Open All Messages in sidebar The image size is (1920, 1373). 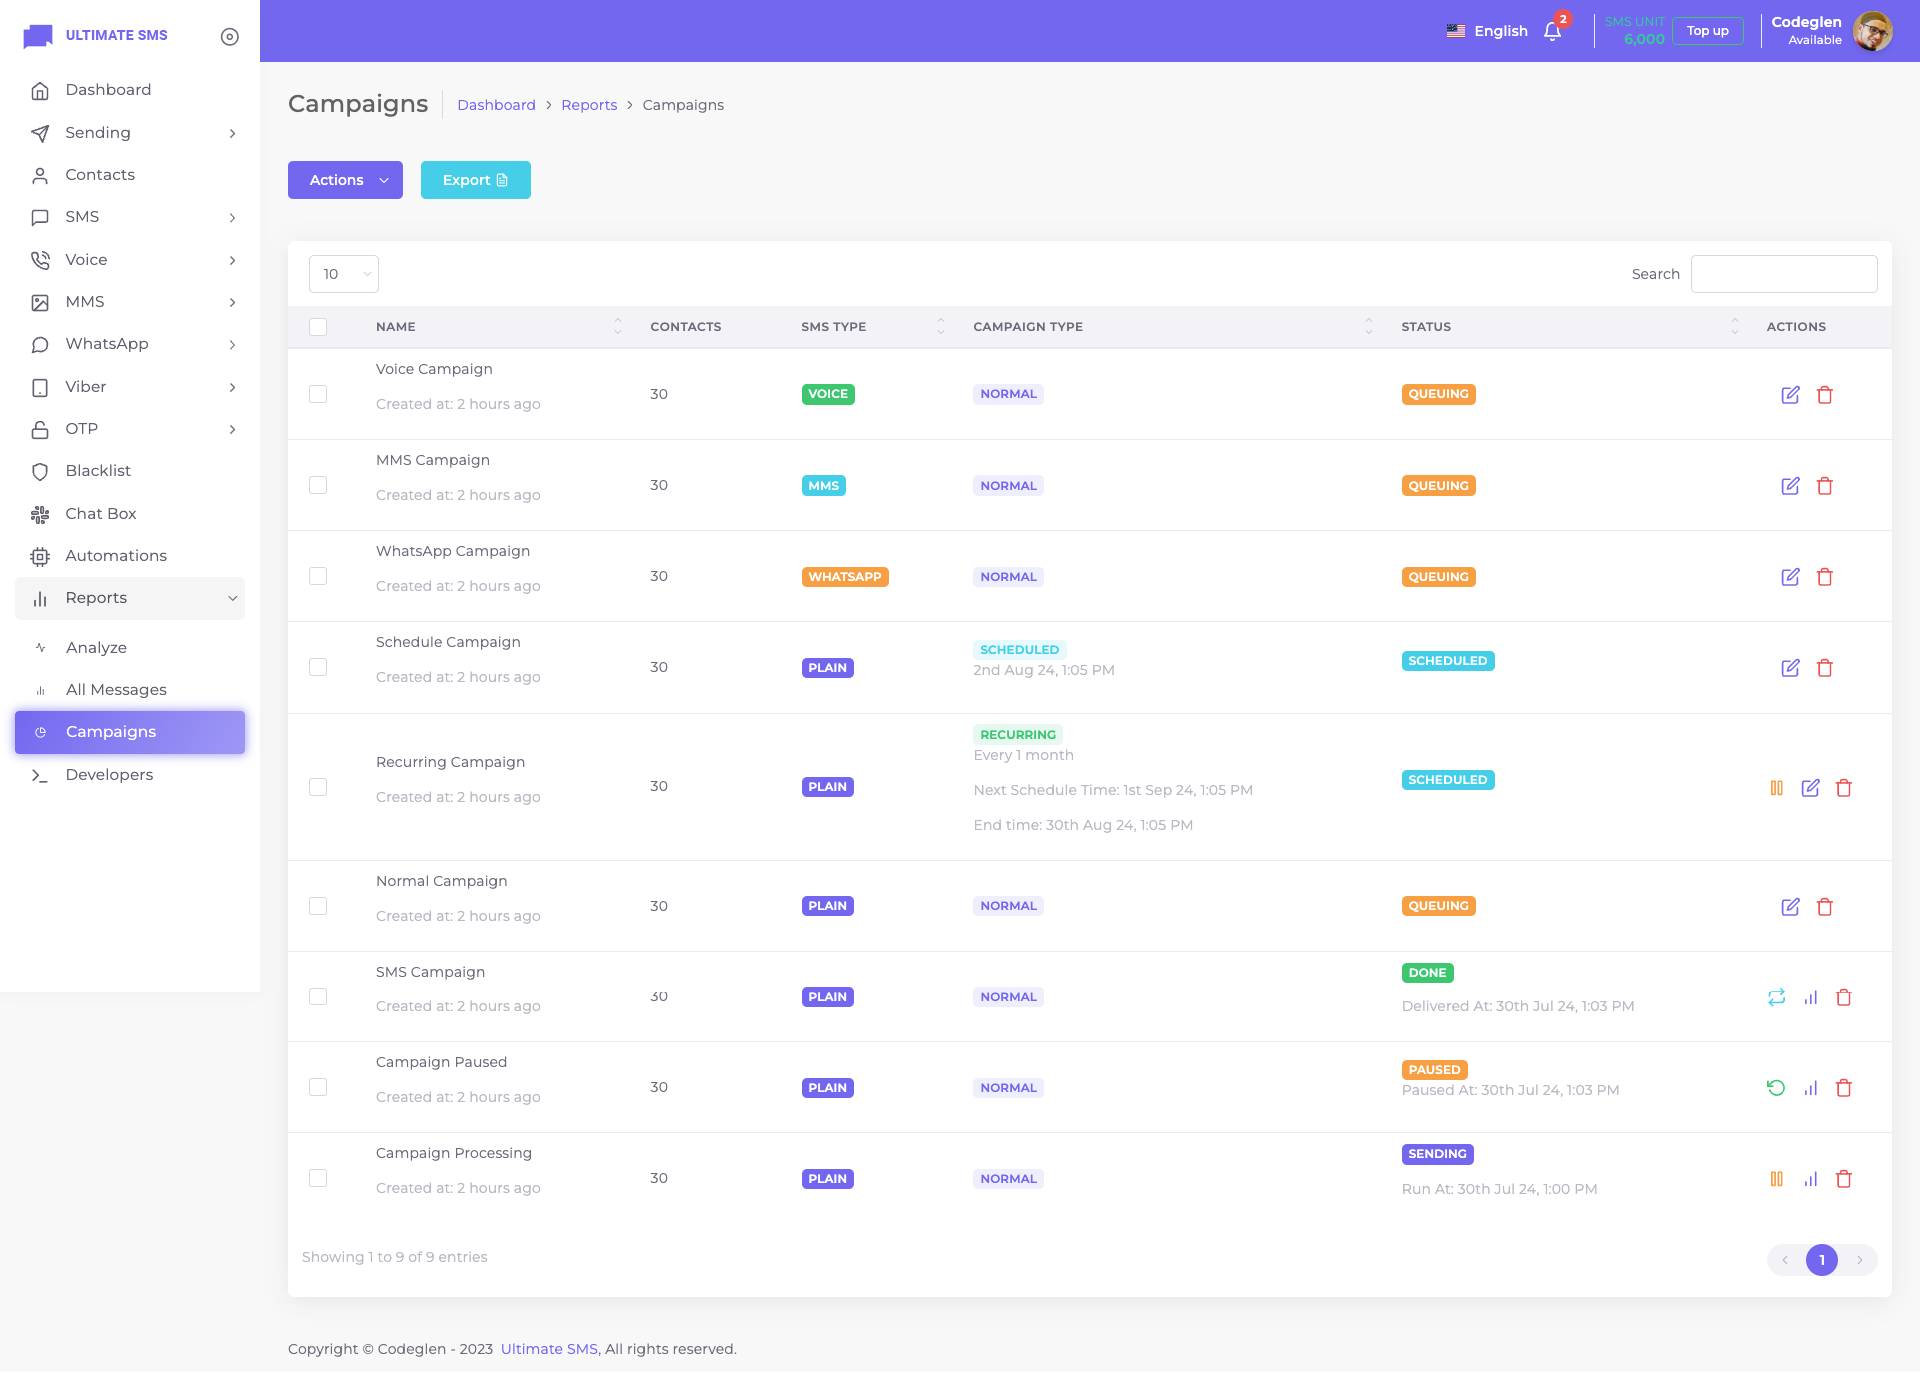(116, 690)
